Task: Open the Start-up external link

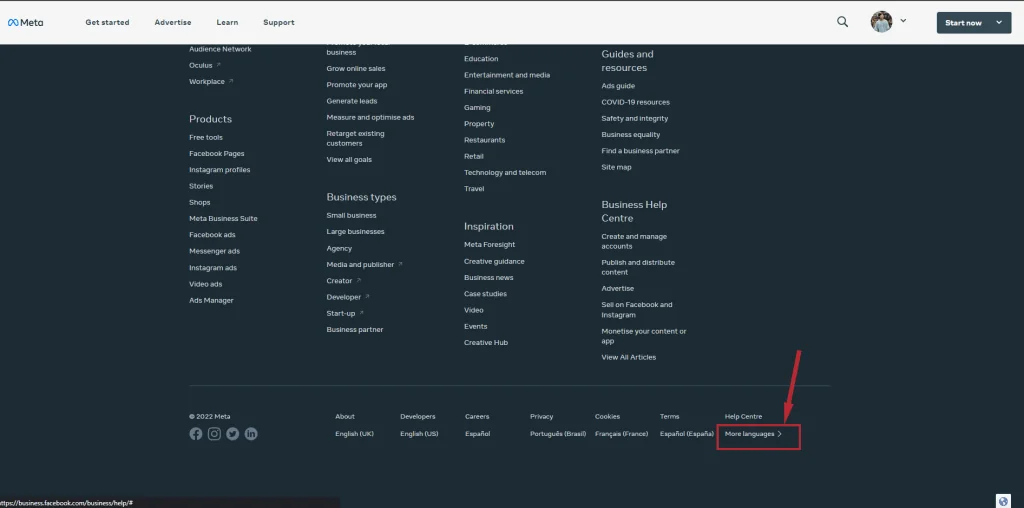Action: point(345,313)
